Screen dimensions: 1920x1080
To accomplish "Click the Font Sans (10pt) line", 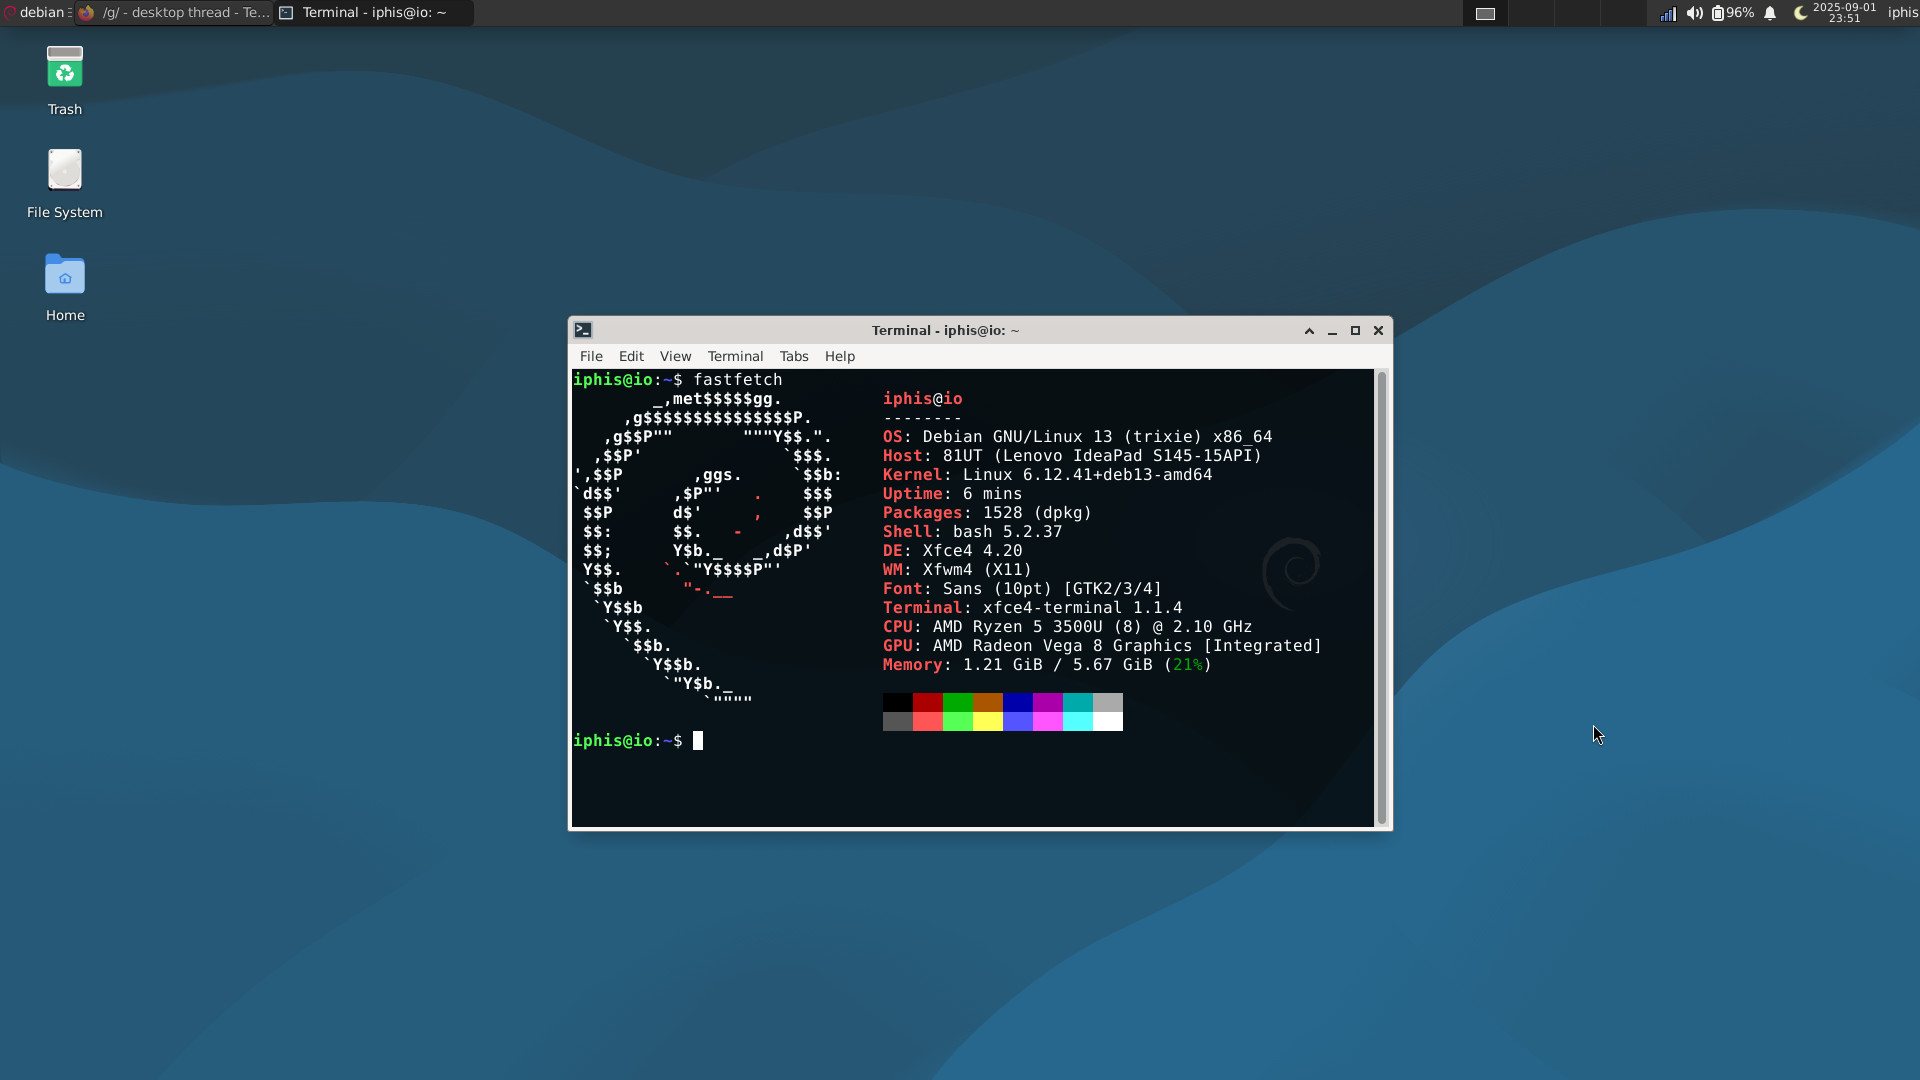I will [x=1022, y=589].
